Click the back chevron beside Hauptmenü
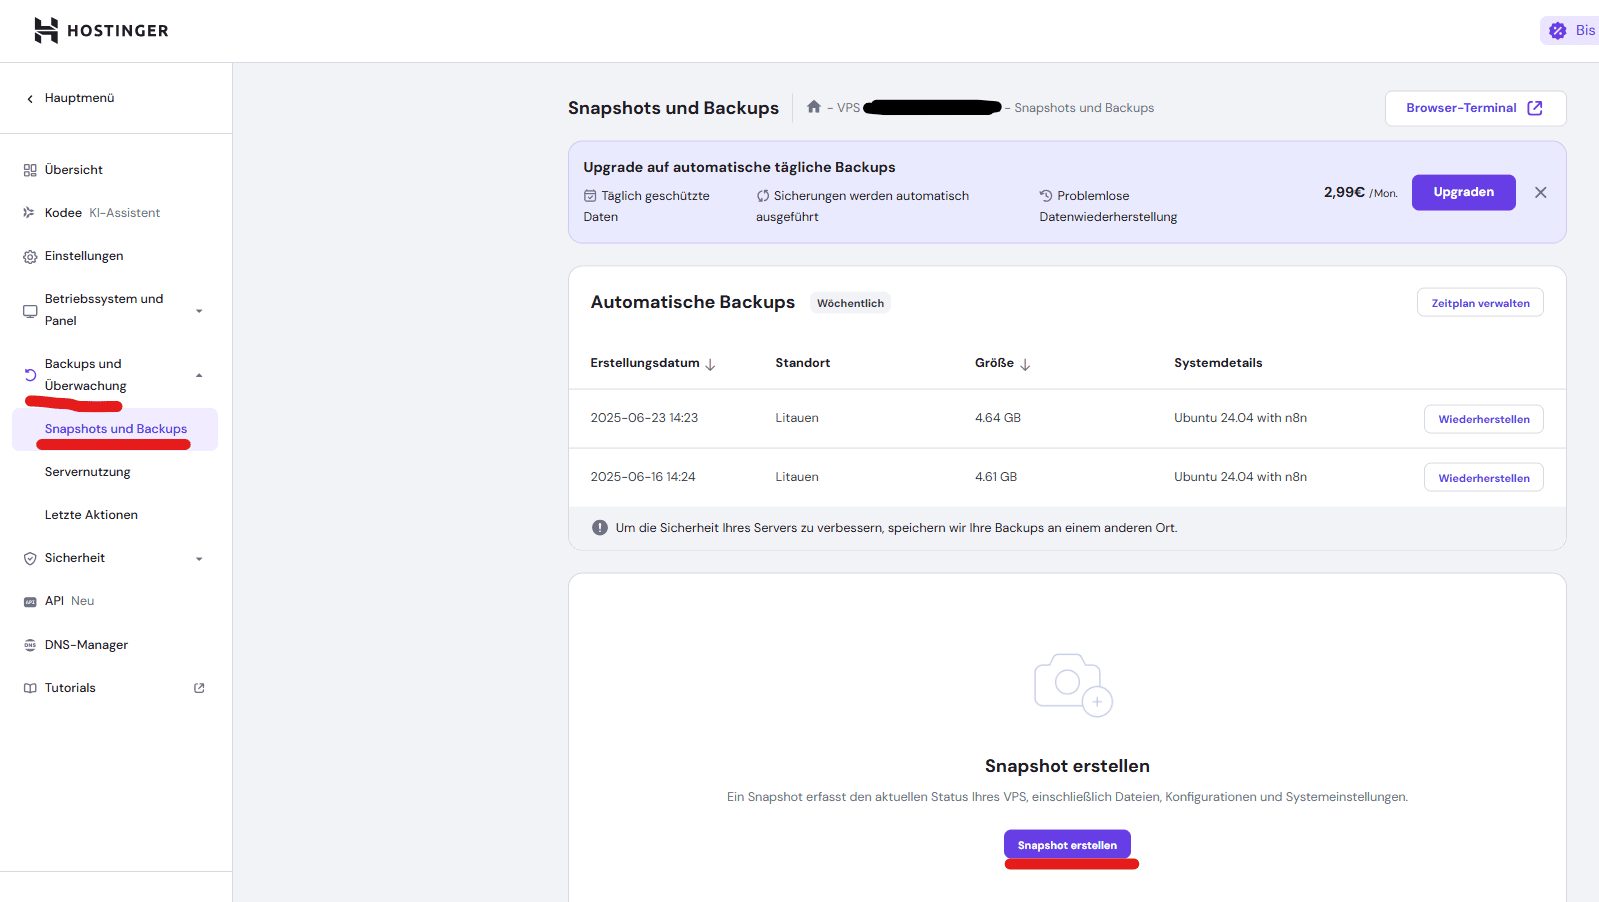Screen dimensions: 1599x902 (30, 99)
